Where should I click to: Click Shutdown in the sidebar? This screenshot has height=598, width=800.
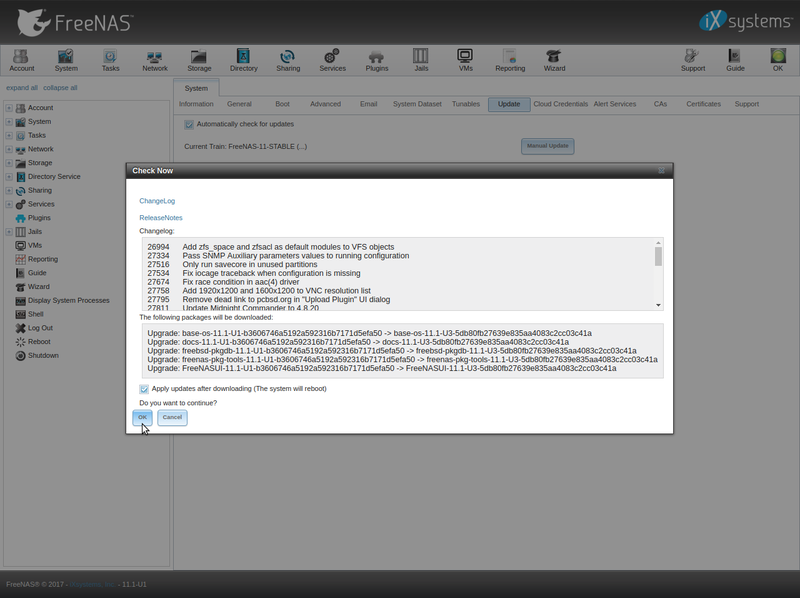click(x=43, y=356)
